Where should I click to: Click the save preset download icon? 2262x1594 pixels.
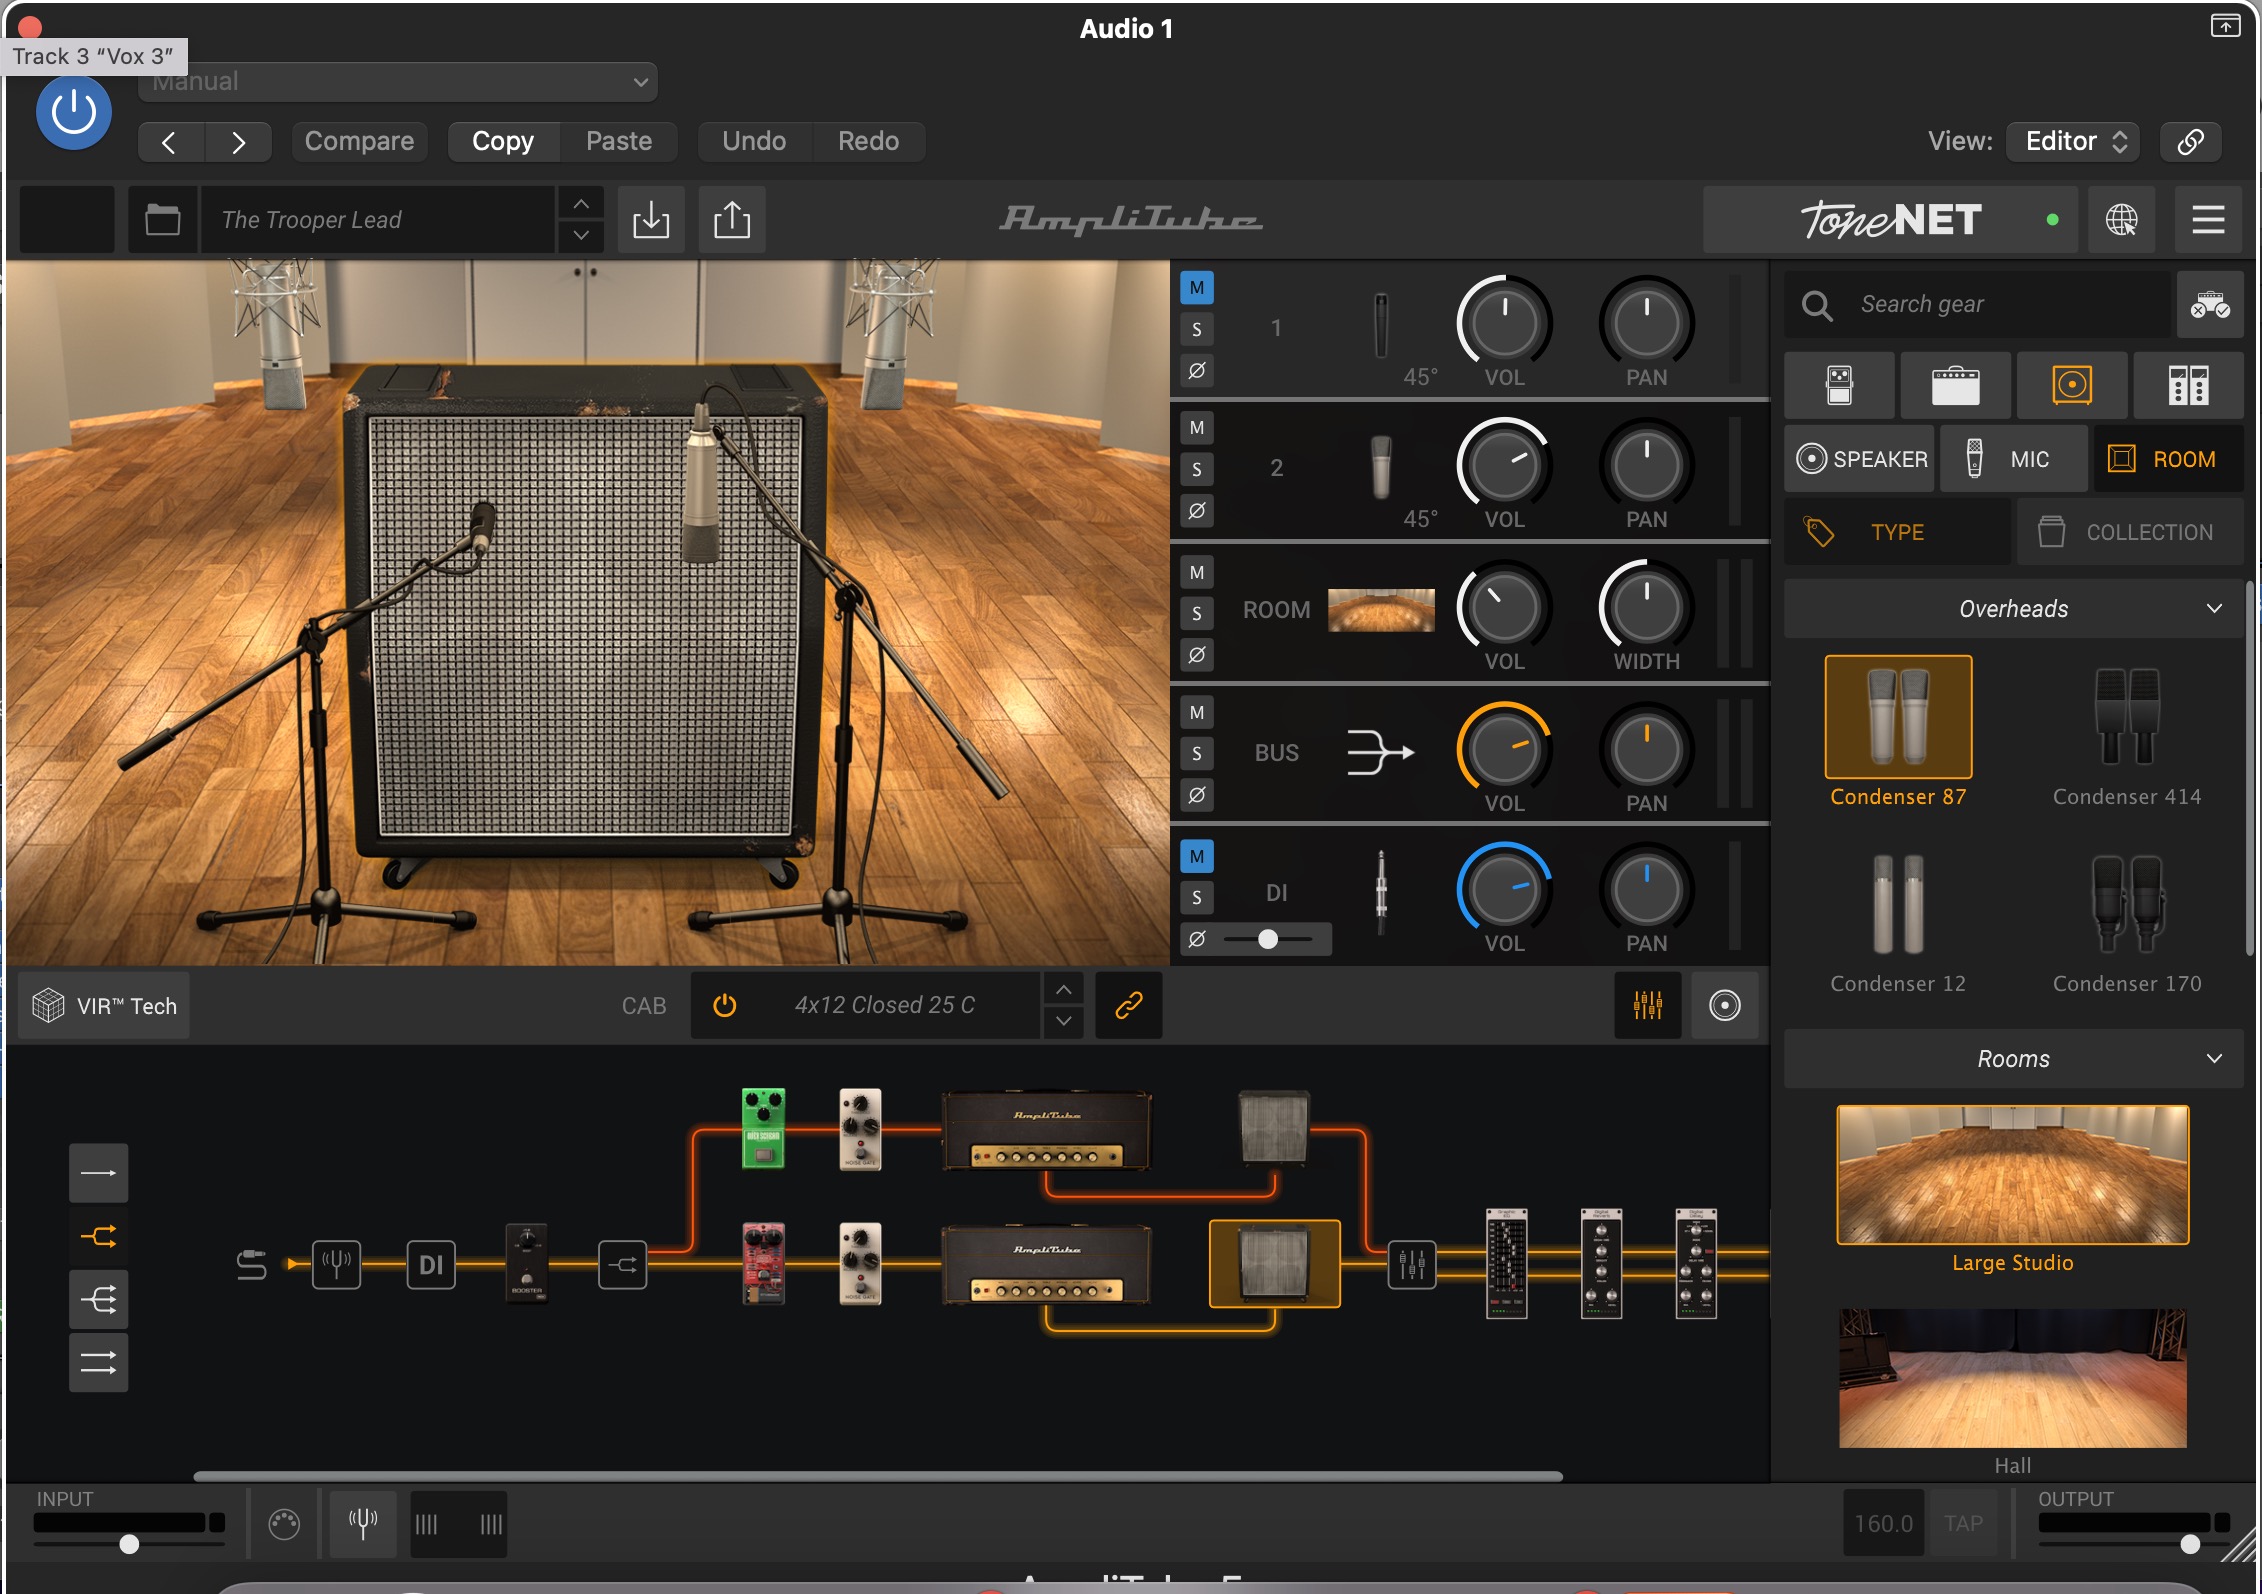[651, 219]
